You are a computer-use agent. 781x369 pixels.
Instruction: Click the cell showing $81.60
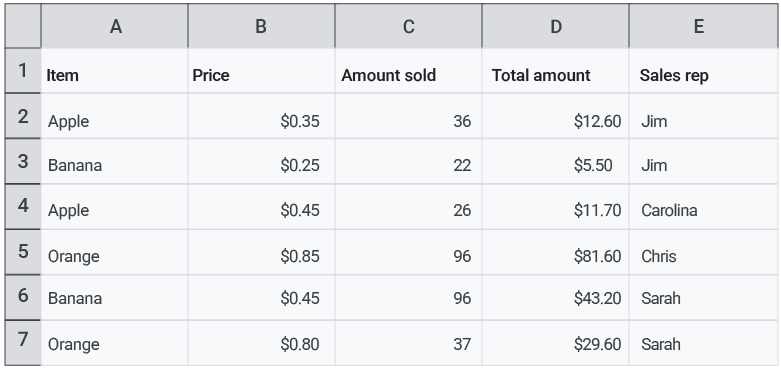(x=555, y=252)
